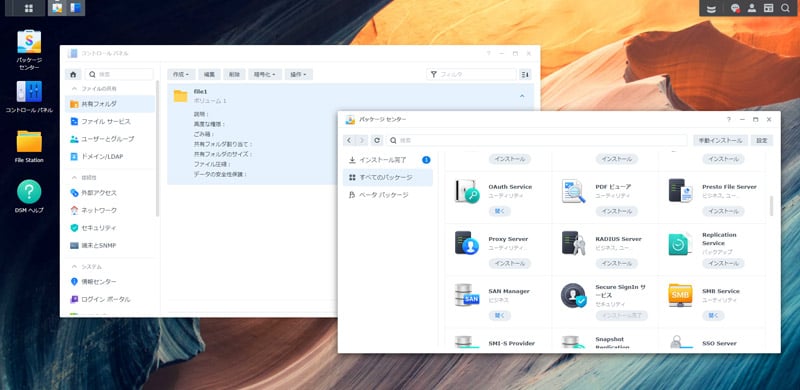The width and height of the screenshot is (800, 390).
Task: Collapse 接続性 sidebar section
Action: tap(74, 178)
